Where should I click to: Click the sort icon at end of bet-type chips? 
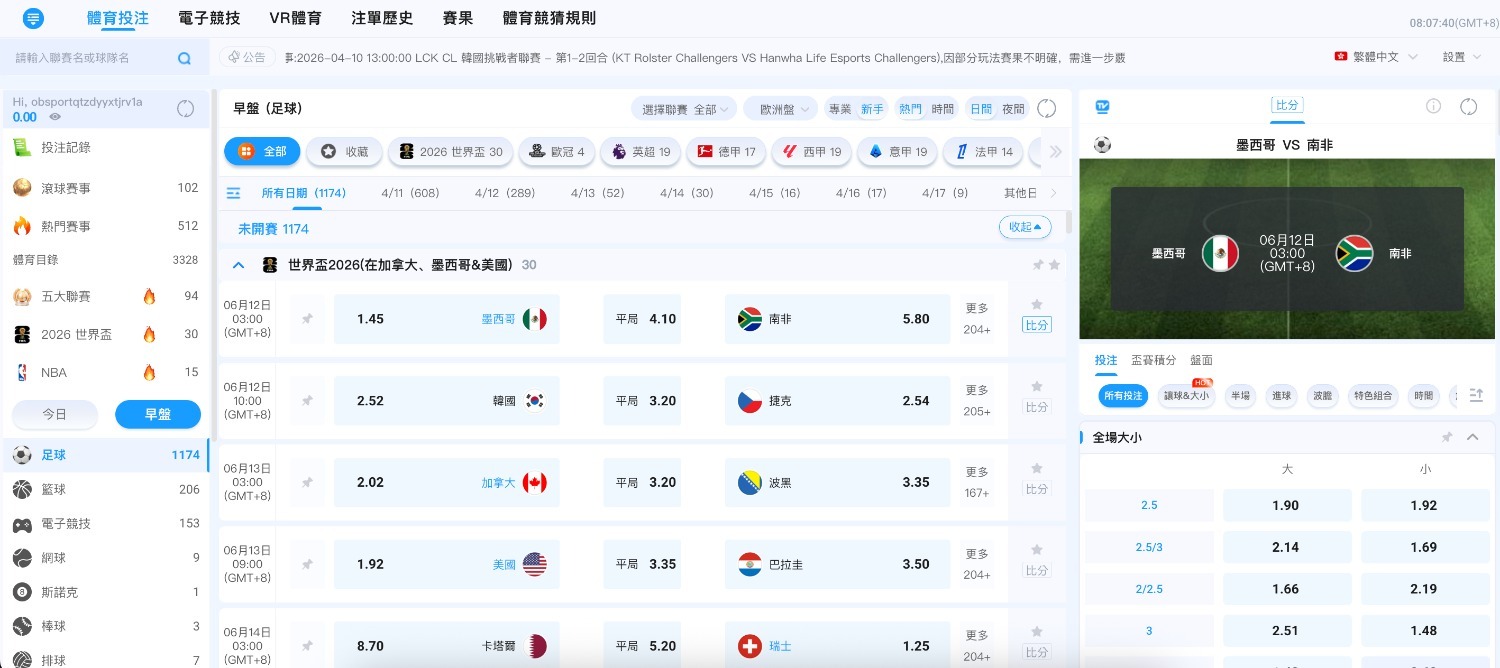[x=1477, y=395]
